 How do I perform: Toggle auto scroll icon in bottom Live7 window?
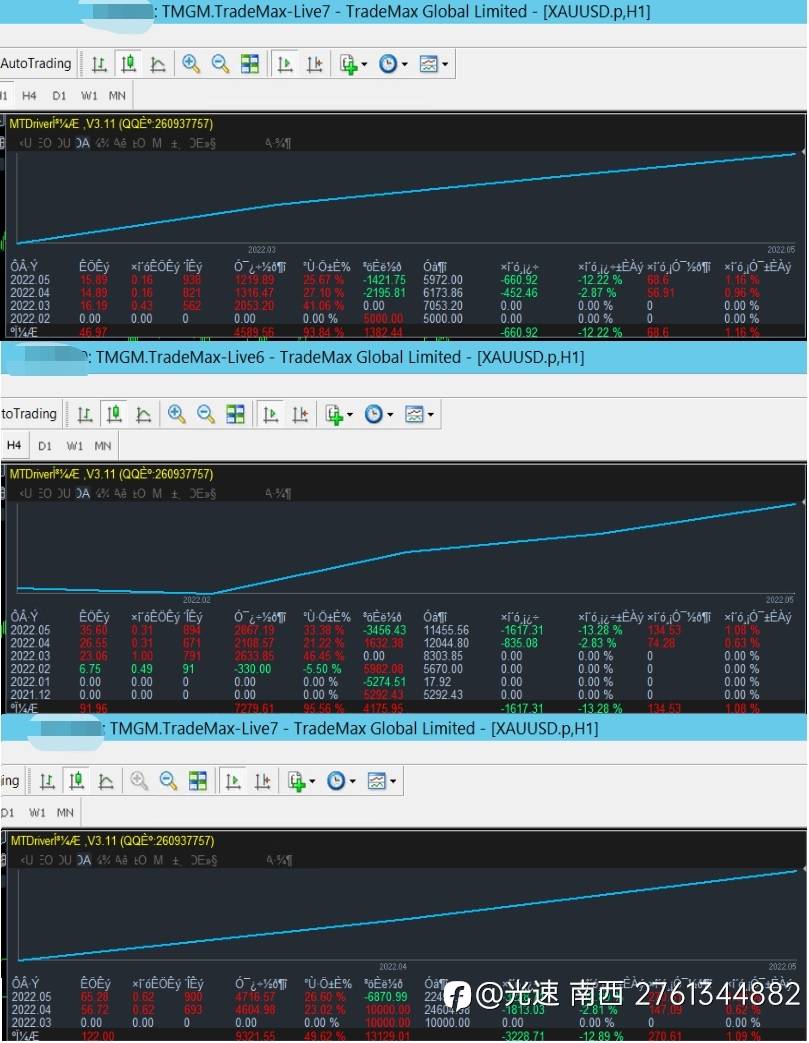pyautogui.click(x=232, y=780)
